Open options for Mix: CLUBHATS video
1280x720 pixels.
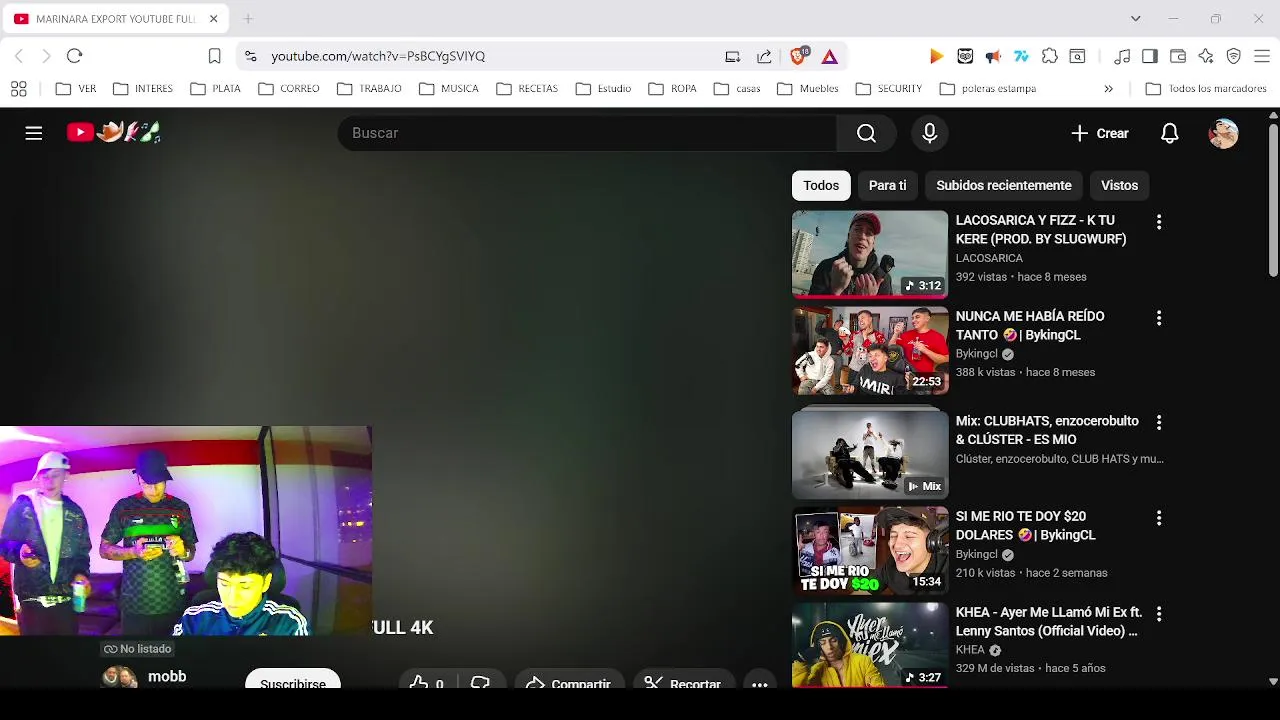(x=1159, y=423)
